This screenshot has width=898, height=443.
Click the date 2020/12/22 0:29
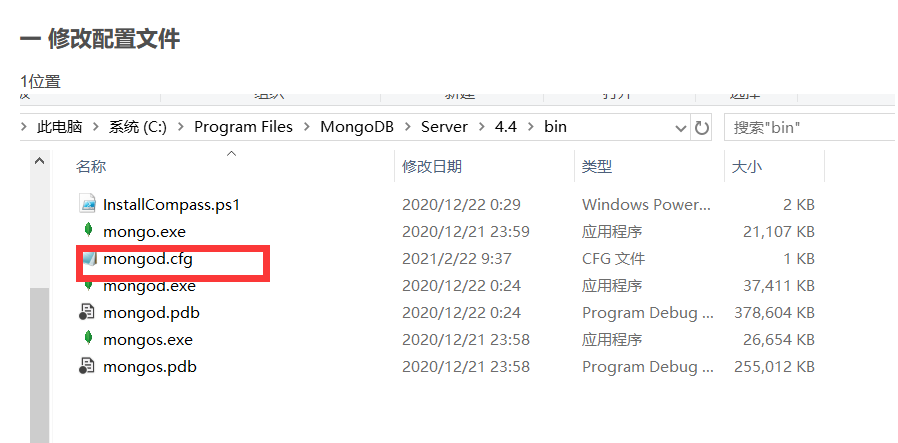461,204
